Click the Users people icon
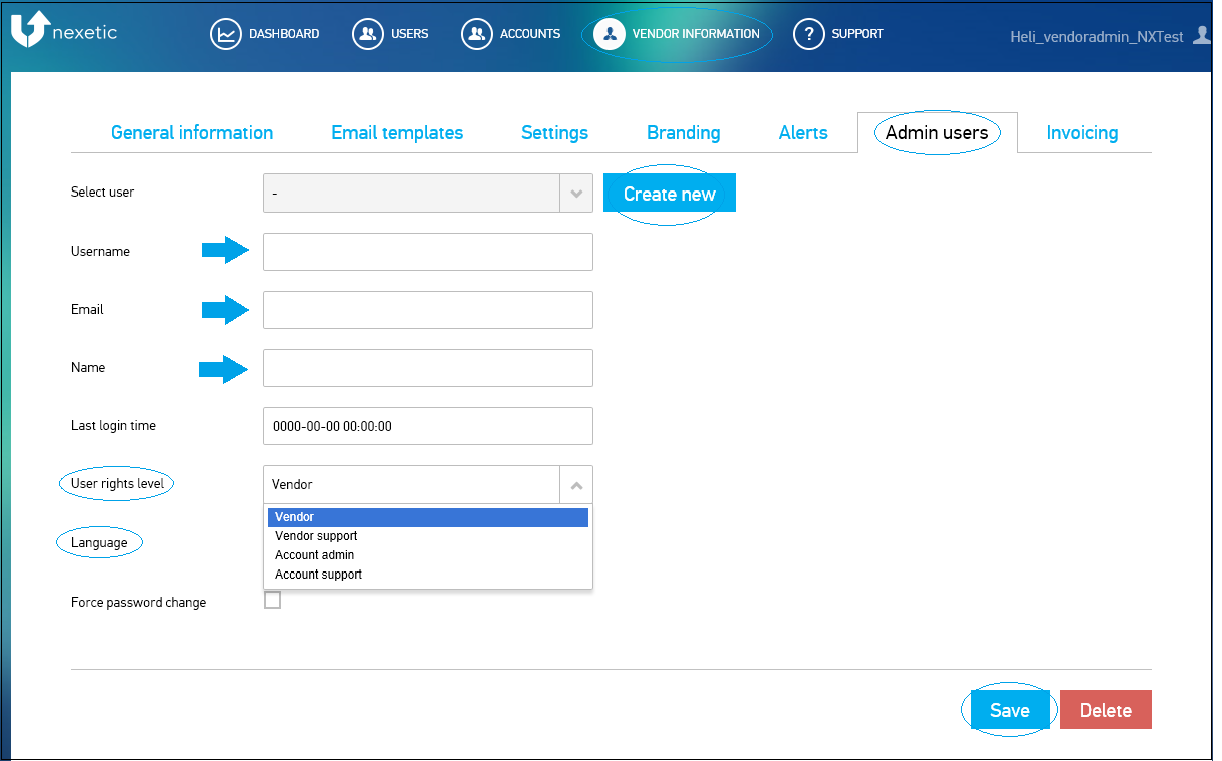Image resolution: width=1222 pixels, height=761 pixels. tap(368, 34)
